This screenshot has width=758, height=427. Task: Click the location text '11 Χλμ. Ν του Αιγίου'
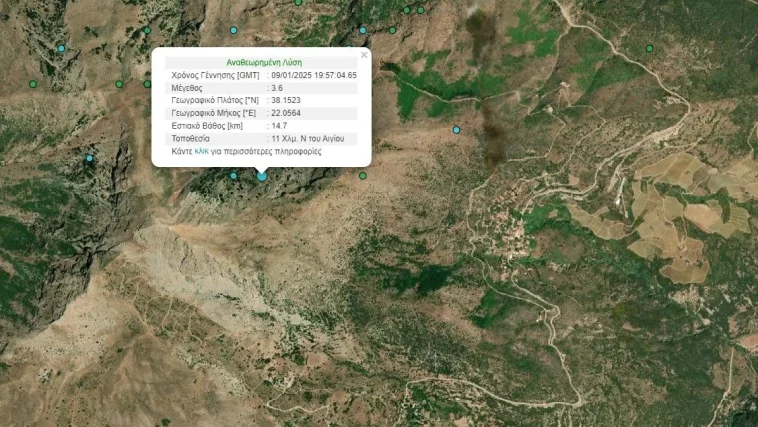click(x=308, y=139)
